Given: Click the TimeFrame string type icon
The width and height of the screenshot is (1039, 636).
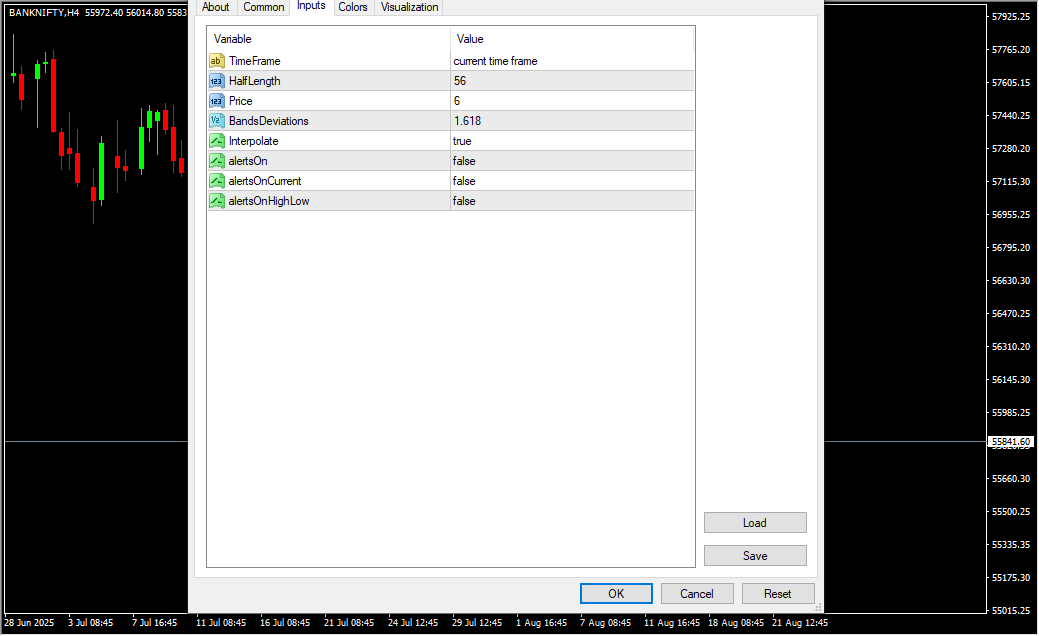Looking at the screenshot, I should (216, 61).
